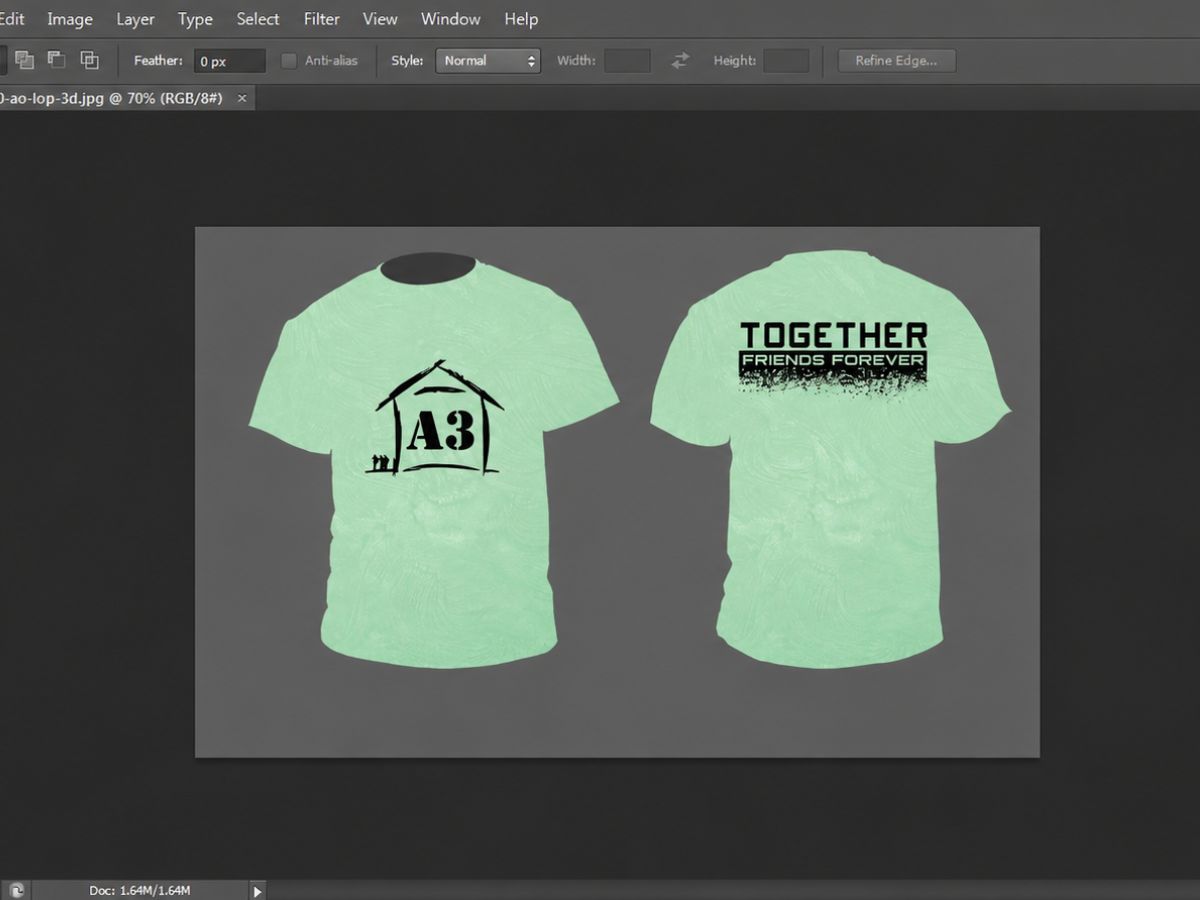Open the Style dropdown showing Normal
The image size is (1200, 900).
click(487, 61)
